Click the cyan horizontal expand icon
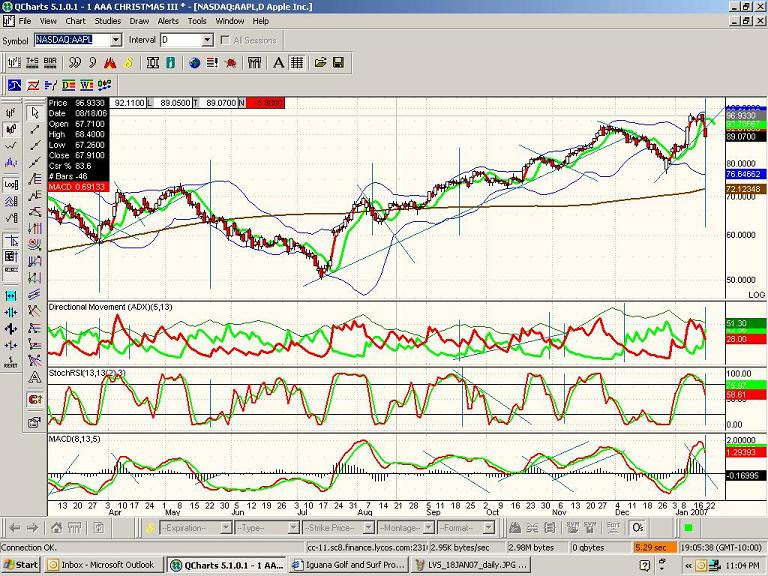The image size is (768, 576). [x=11, y=296]
